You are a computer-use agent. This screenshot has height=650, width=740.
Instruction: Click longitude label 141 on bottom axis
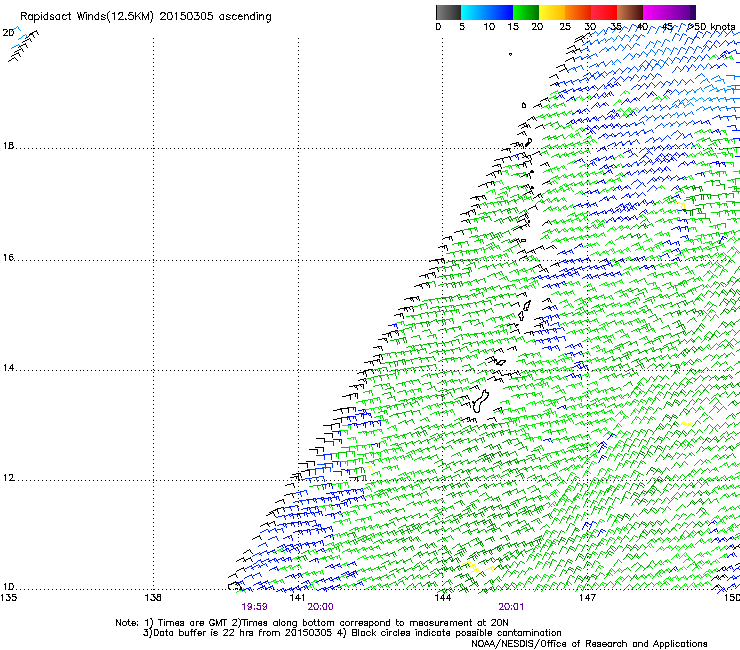(x=297, y=598)
